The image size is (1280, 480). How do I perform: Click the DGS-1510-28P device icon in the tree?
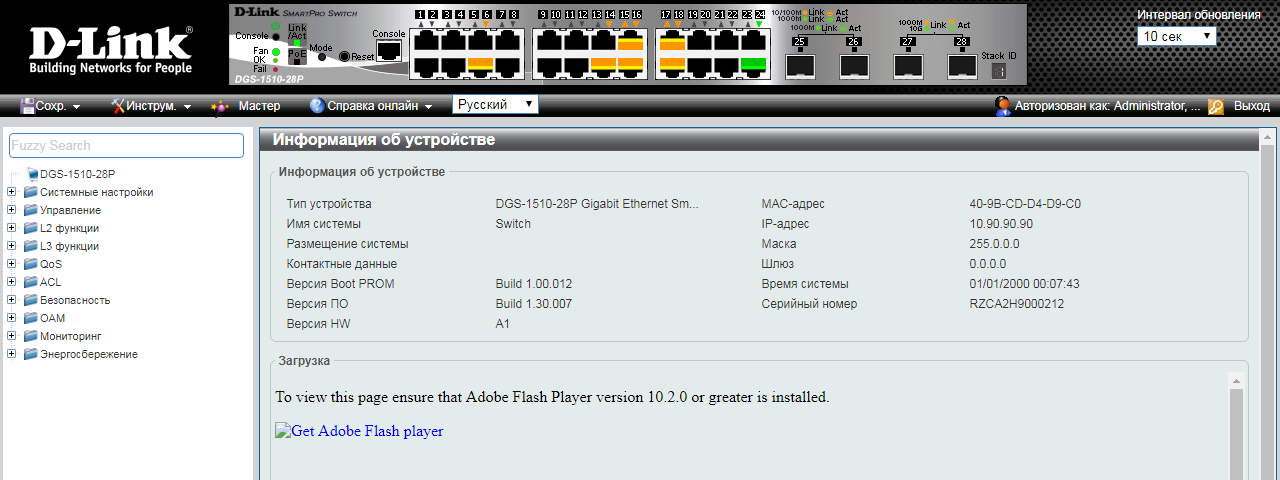tap(31, 173)
